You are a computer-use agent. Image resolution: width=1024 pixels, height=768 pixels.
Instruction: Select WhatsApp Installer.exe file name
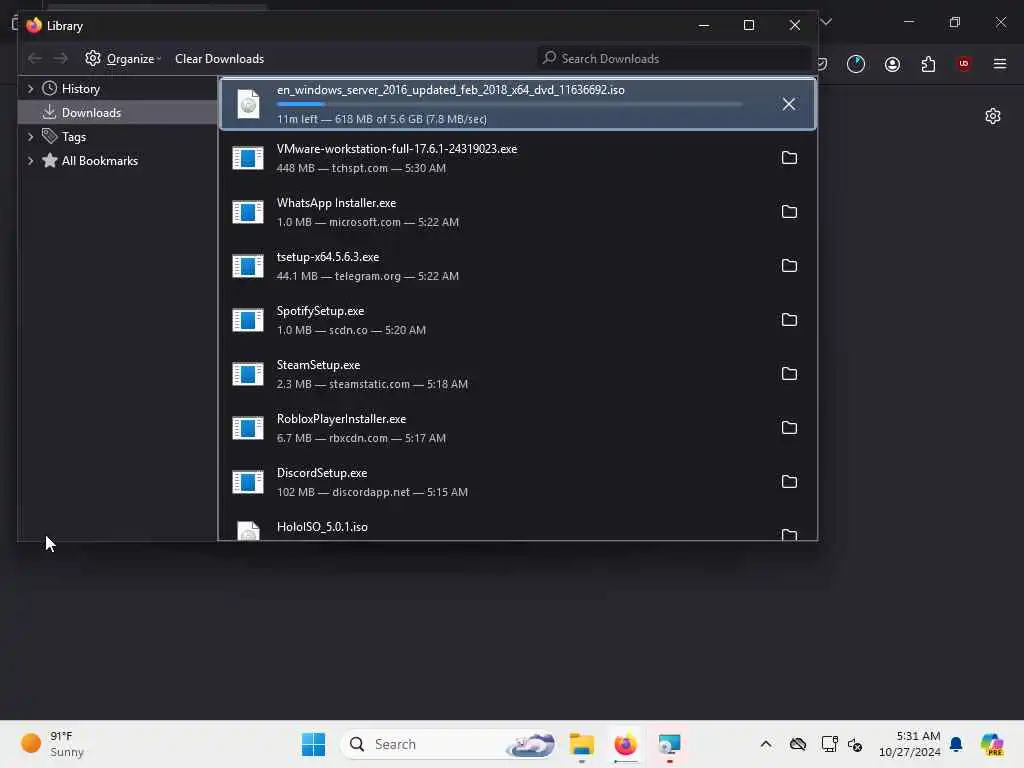click(336, 203)
